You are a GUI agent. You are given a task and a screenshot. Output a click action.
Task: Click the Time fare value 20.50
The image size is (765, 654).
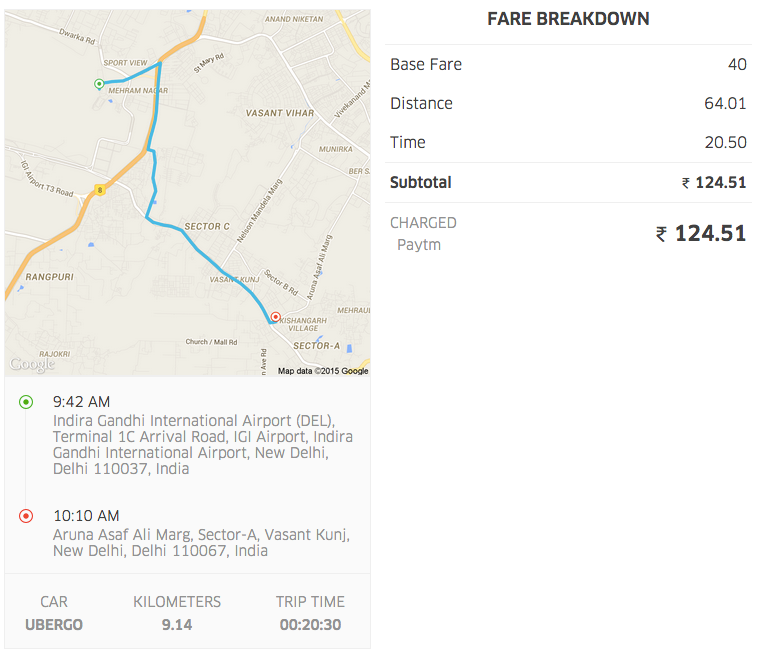pos(725,143)
